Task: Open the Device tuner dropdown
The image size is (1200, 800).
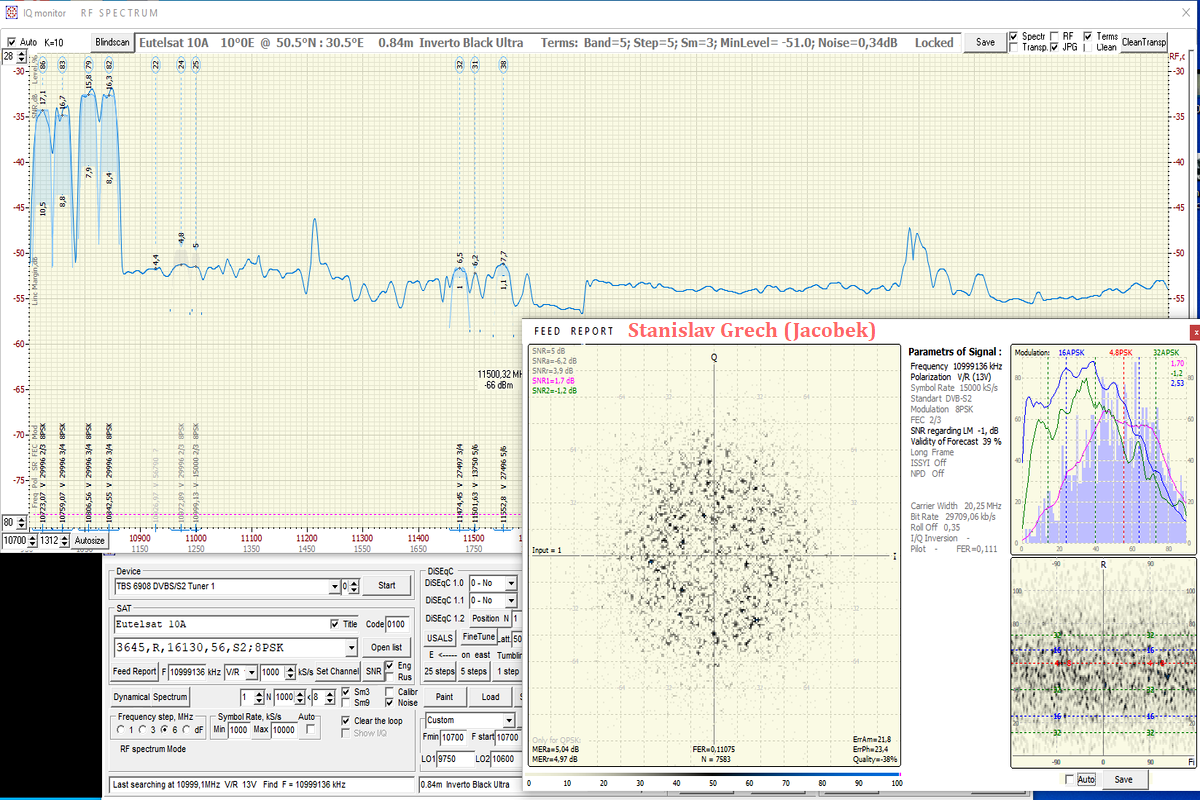Action: (x=334, y=586)
